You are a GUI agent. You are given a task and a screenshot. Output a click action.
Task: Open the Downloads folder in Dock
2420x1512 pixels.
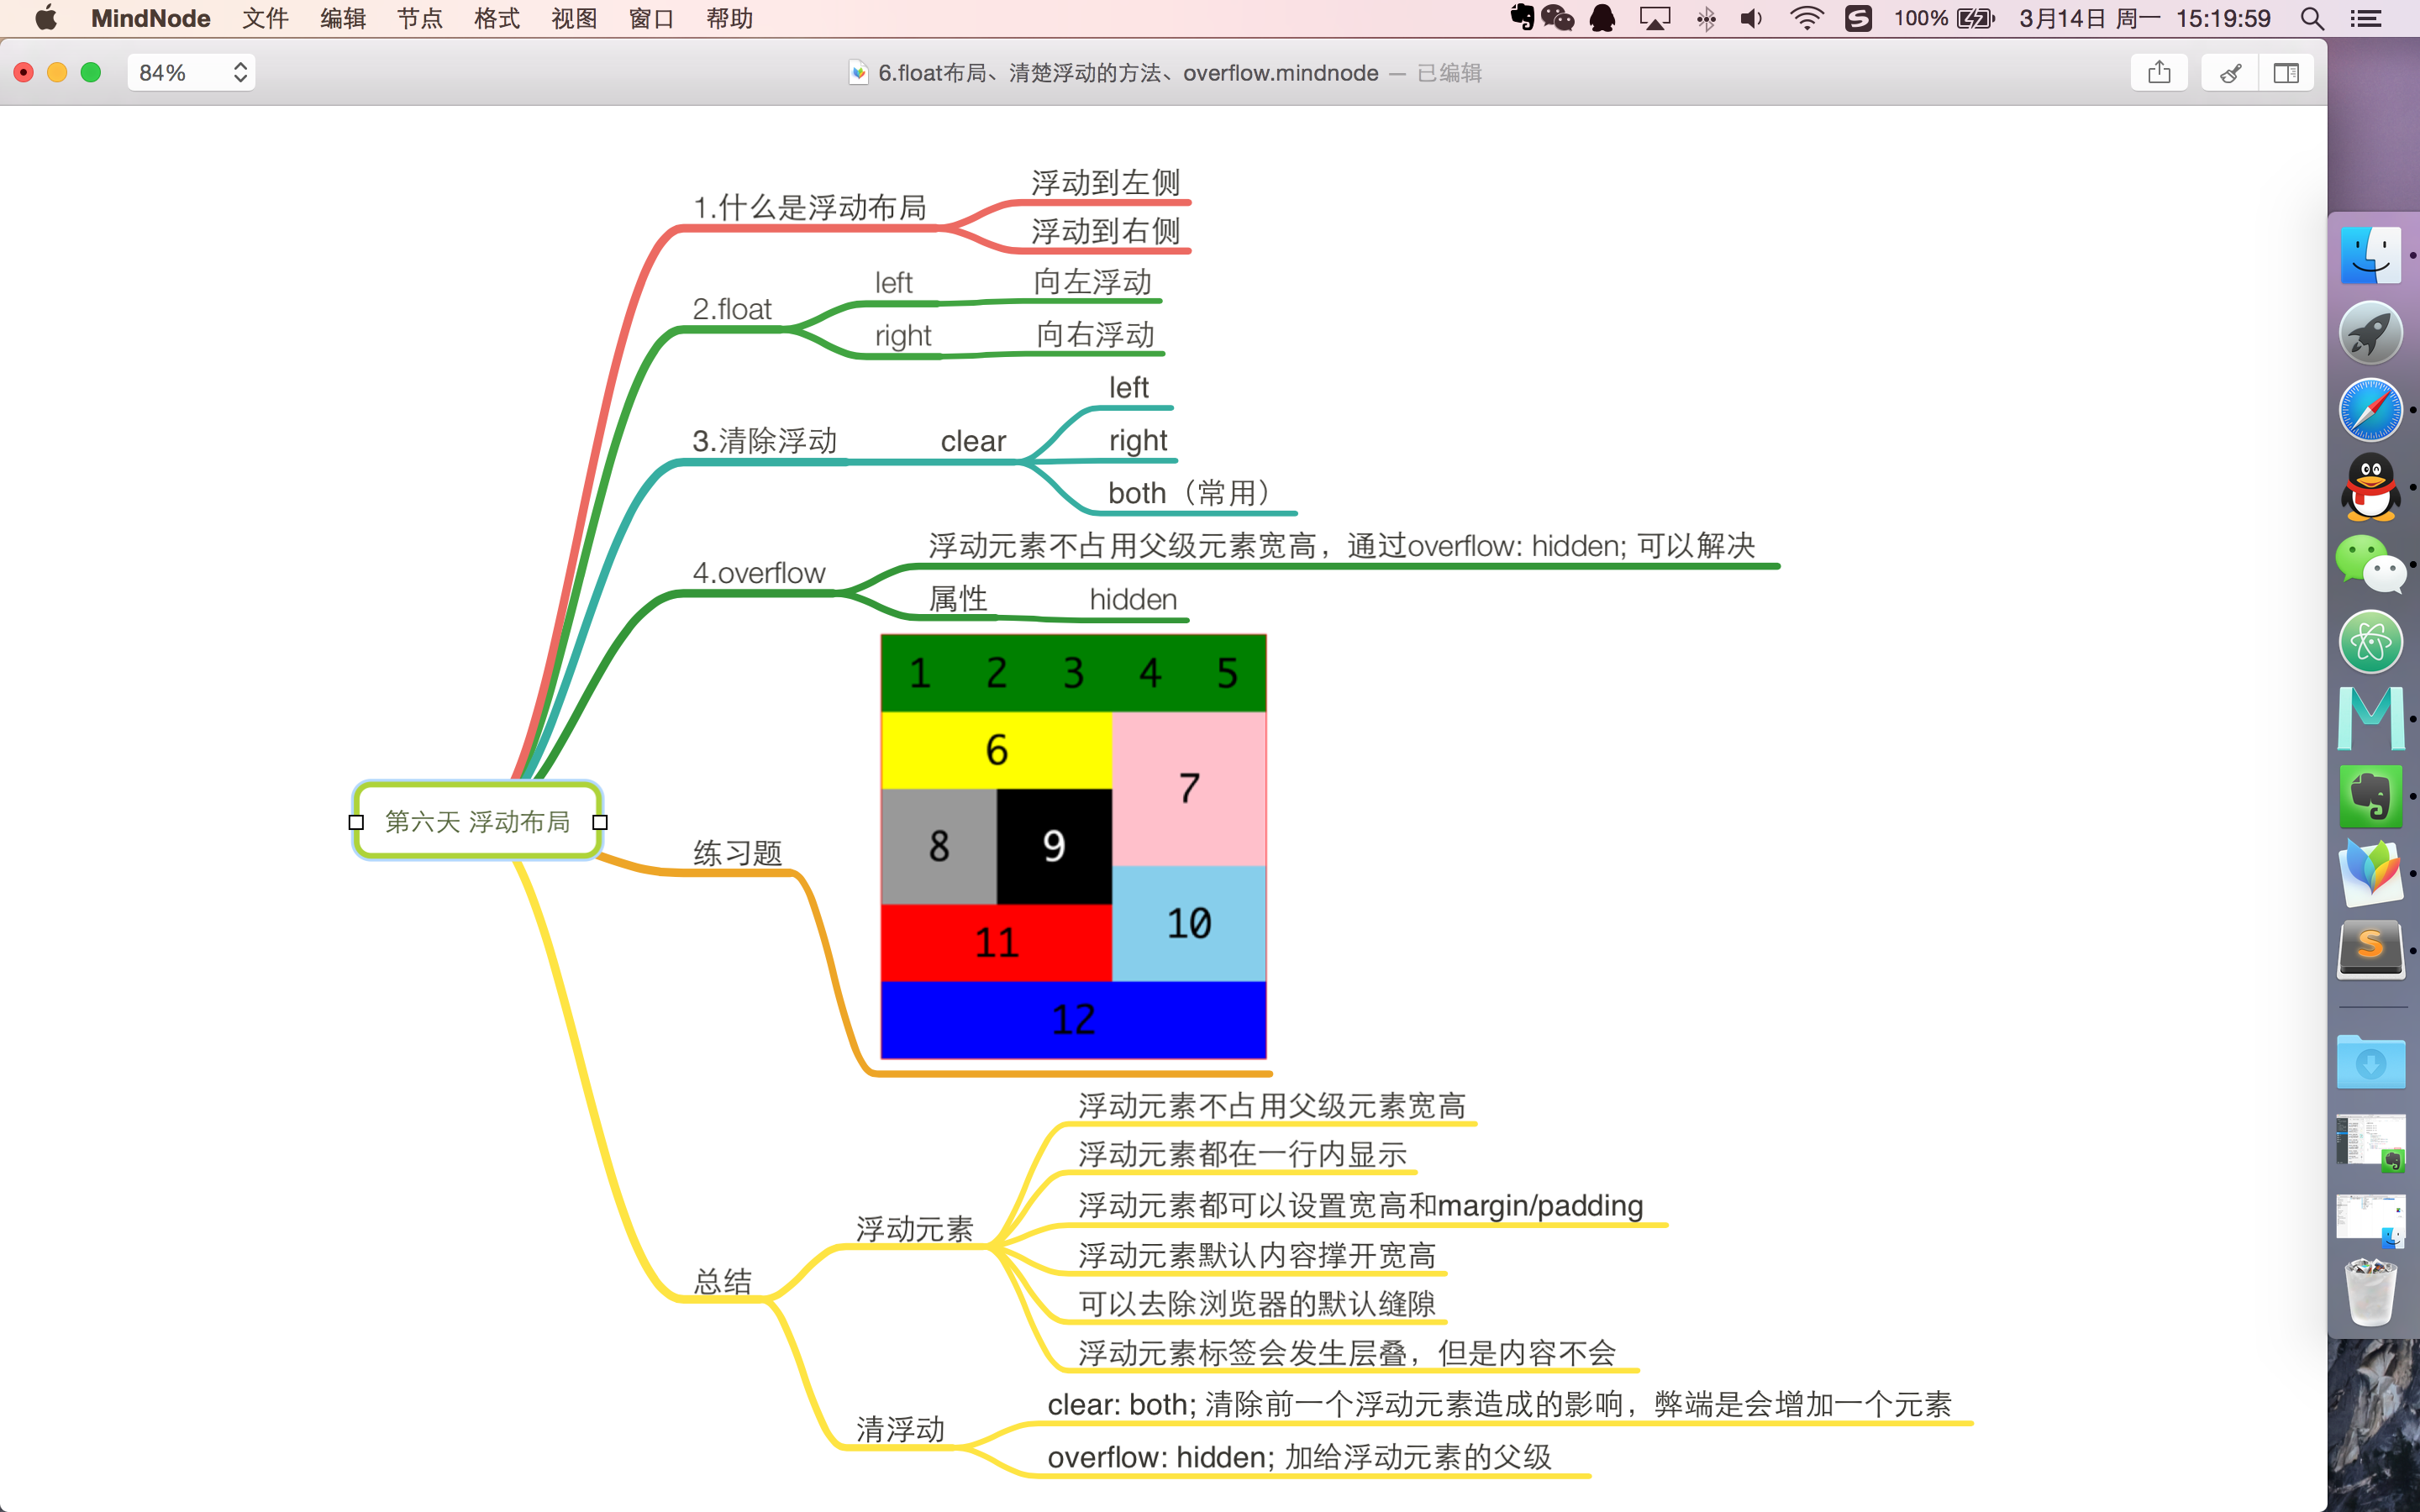[2371, 1062]
